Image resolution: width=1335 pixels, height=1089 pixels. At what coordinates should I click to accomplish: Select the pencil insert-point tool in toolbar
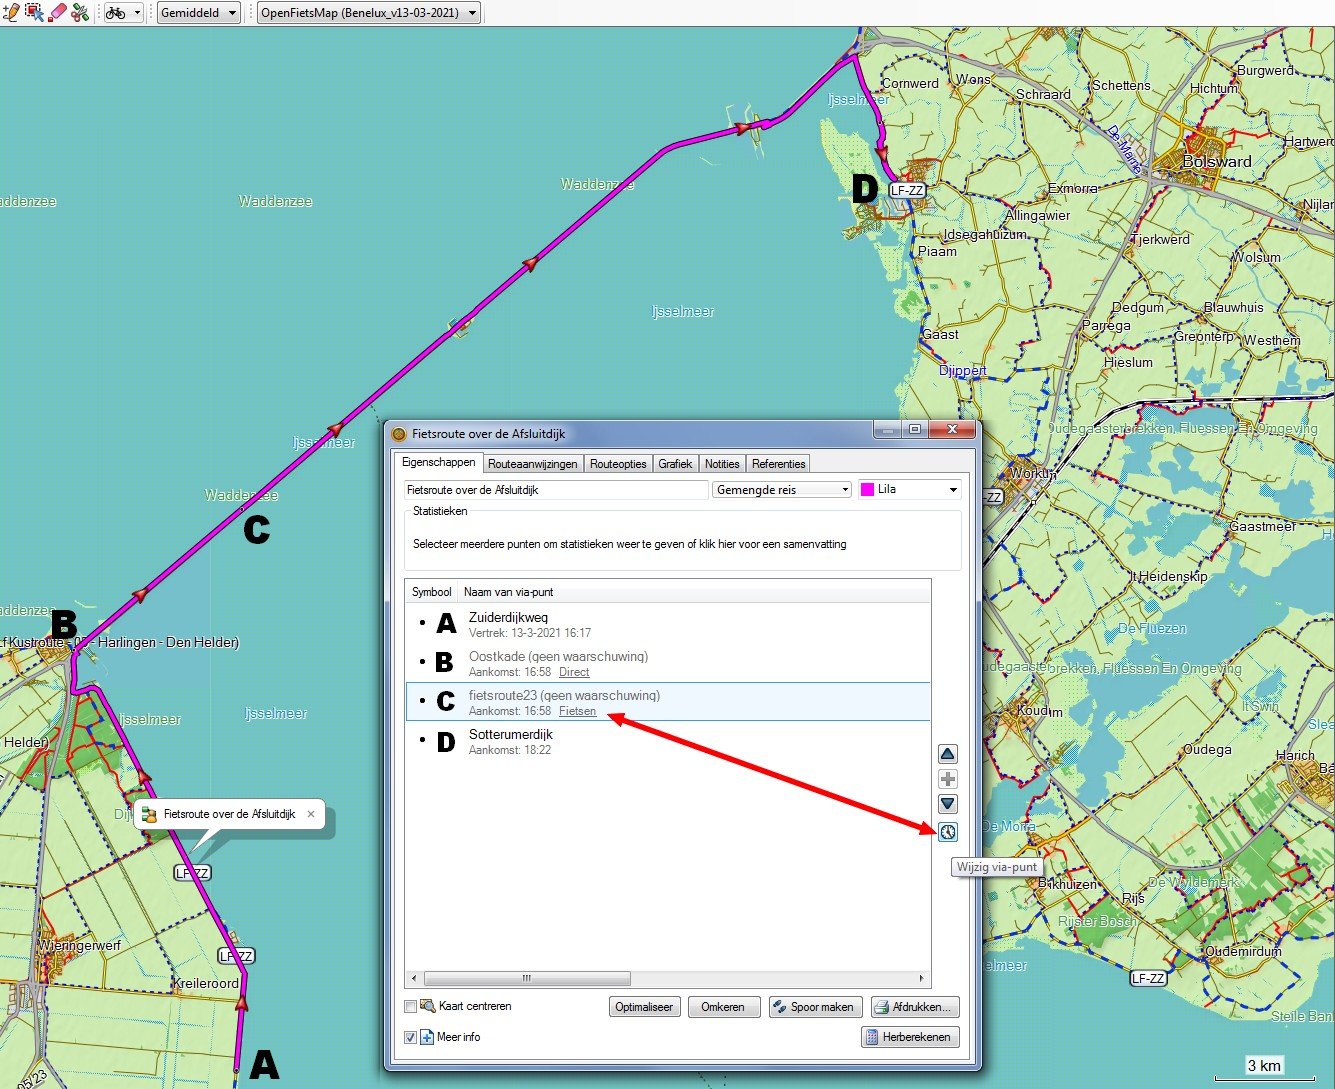click(x=12, y=12)
